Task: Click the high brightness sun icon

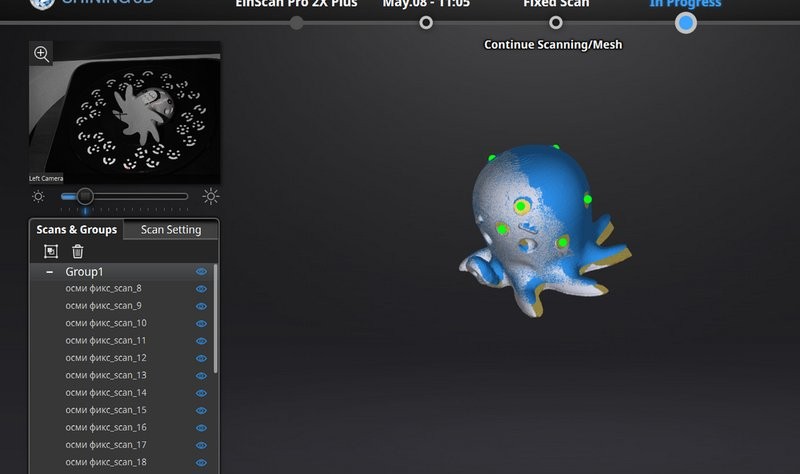Action: 211,197
